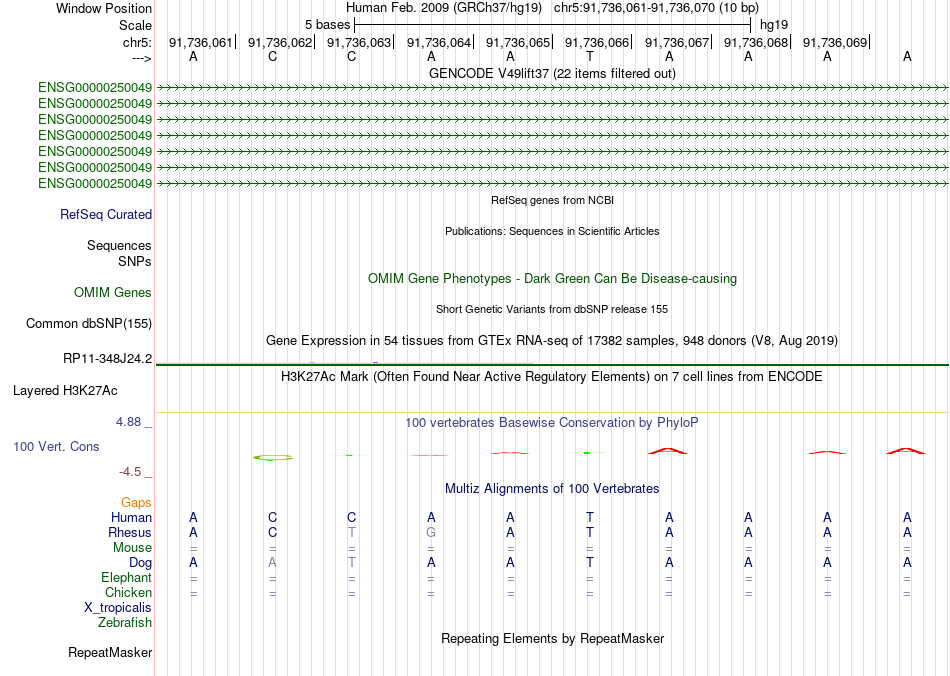The image size is (950, 676).
Task: Select the Zebrafish alignment row label
Action: click(x=125, y=622)
